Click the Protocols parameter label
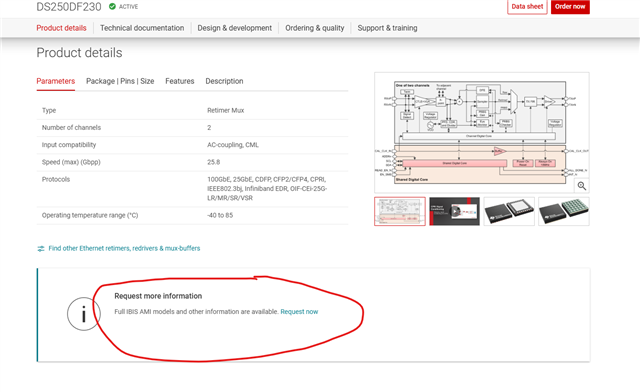Screen dimensions: 640x392 [x=56, y=179]
